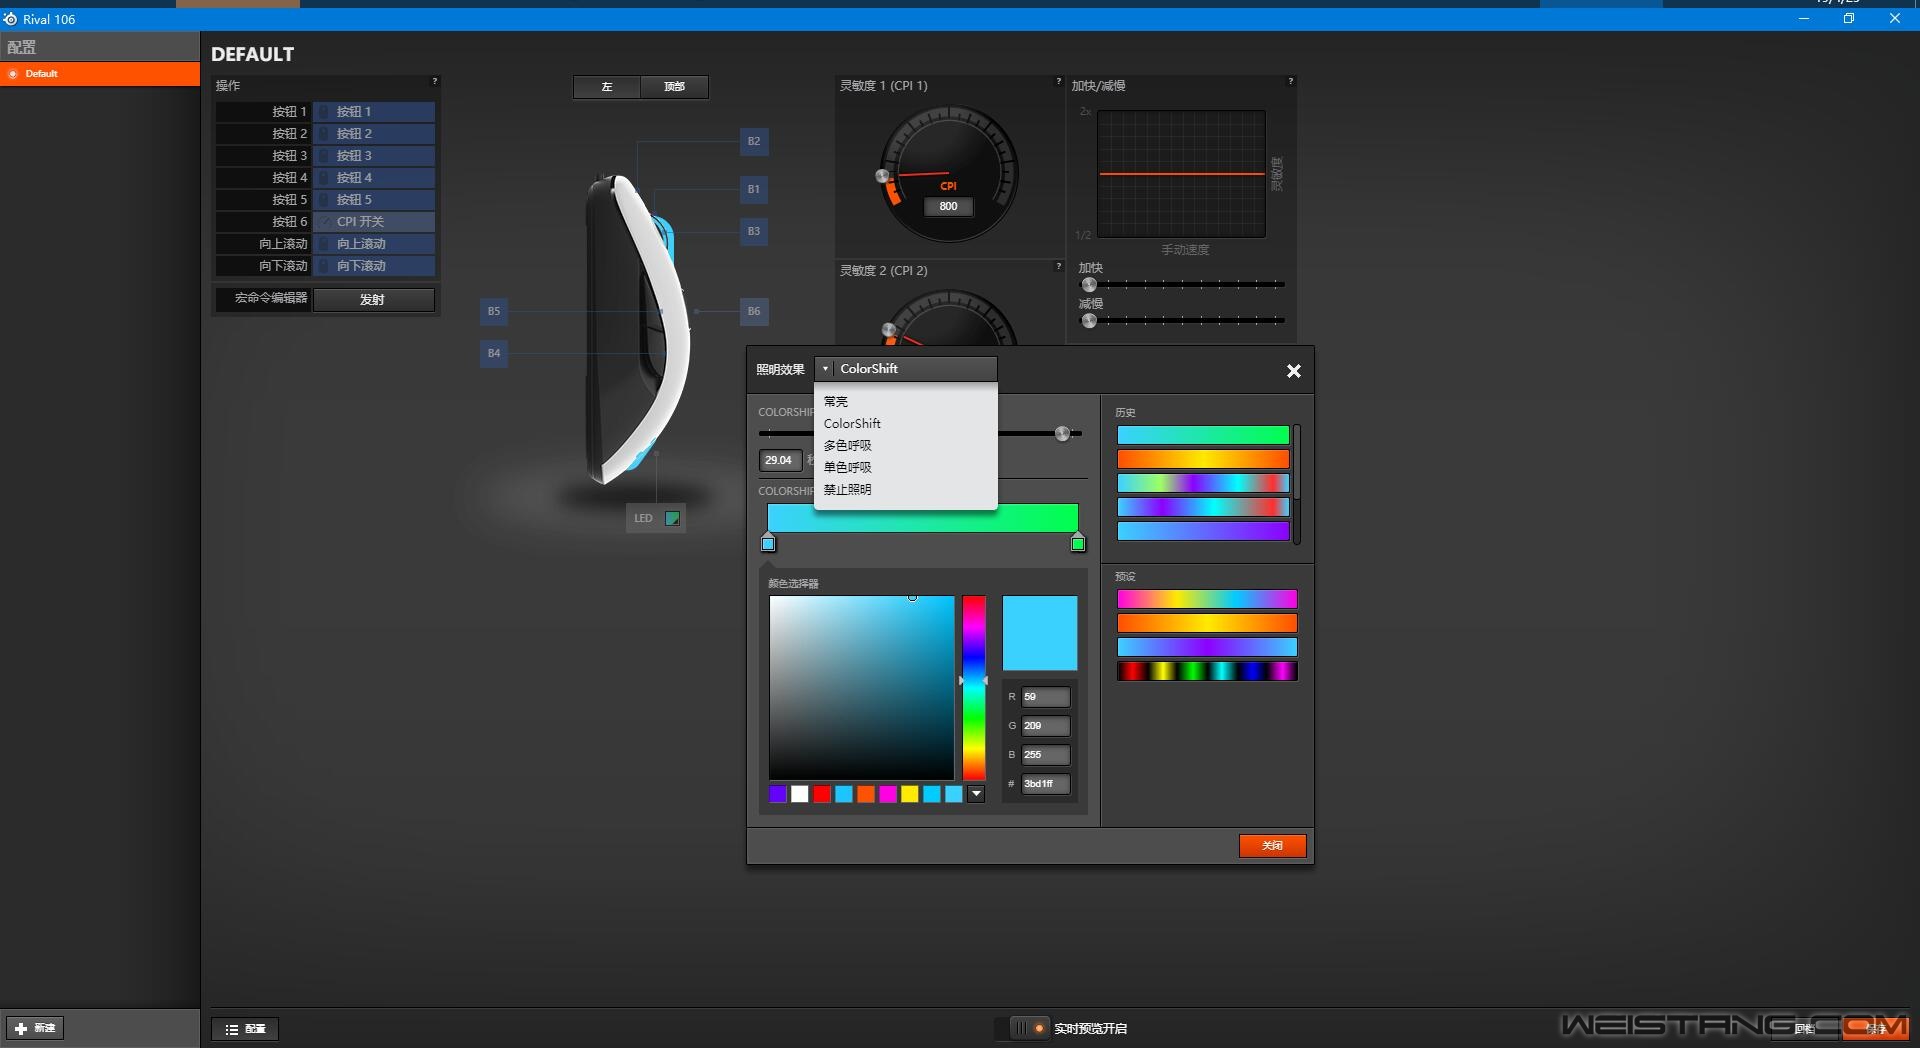
Task: Toggle the 实时预览开启 live preview switch
Action: [1027, 1028]
